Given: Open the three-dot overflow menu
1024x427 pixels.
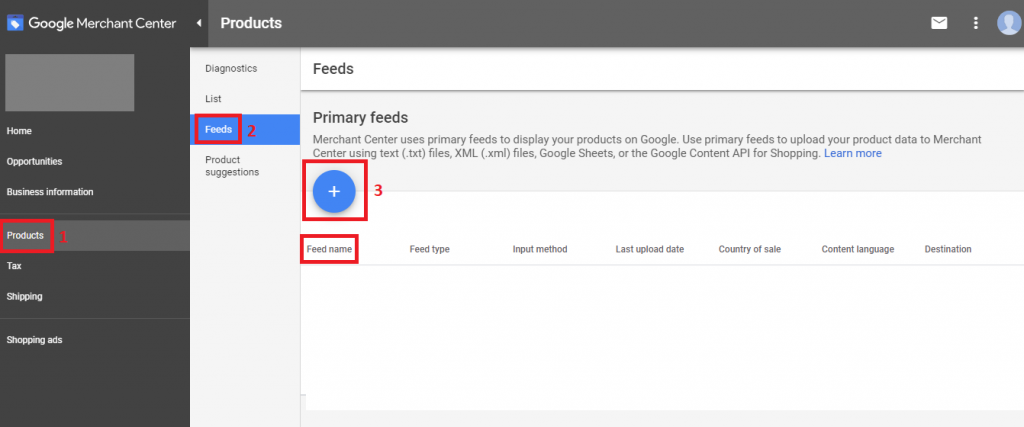Looking at the screenshot, I should coord(976,24).
